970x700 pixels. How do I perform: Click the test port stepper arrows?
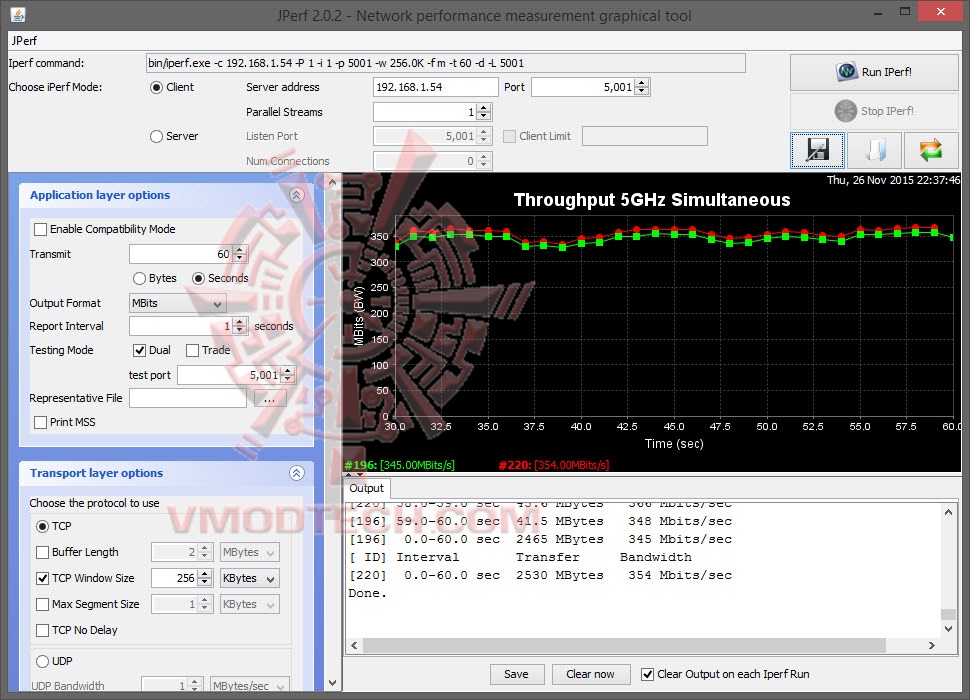(x=287, y=375)
